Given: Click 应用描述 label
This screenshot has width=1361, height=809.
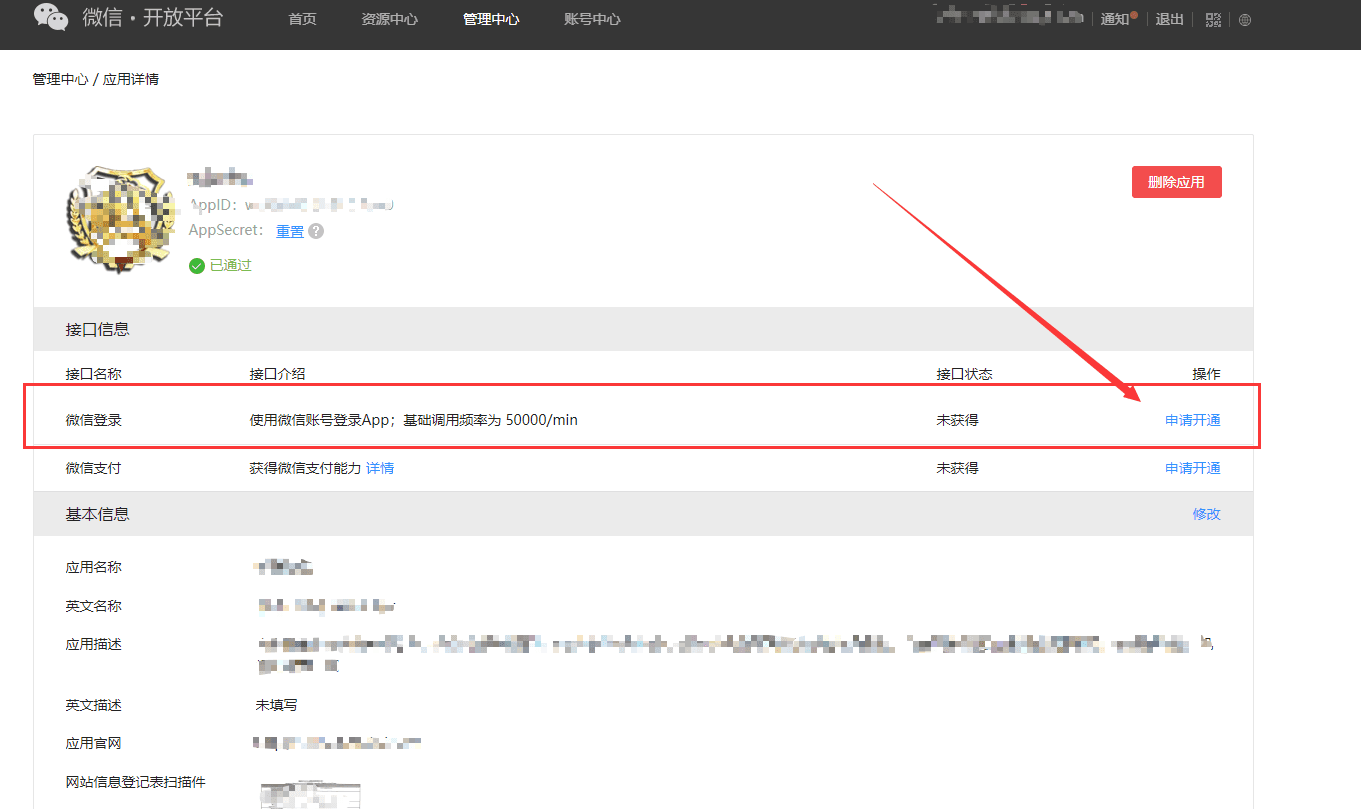Looking at the screenshot, I should point(94,645).
